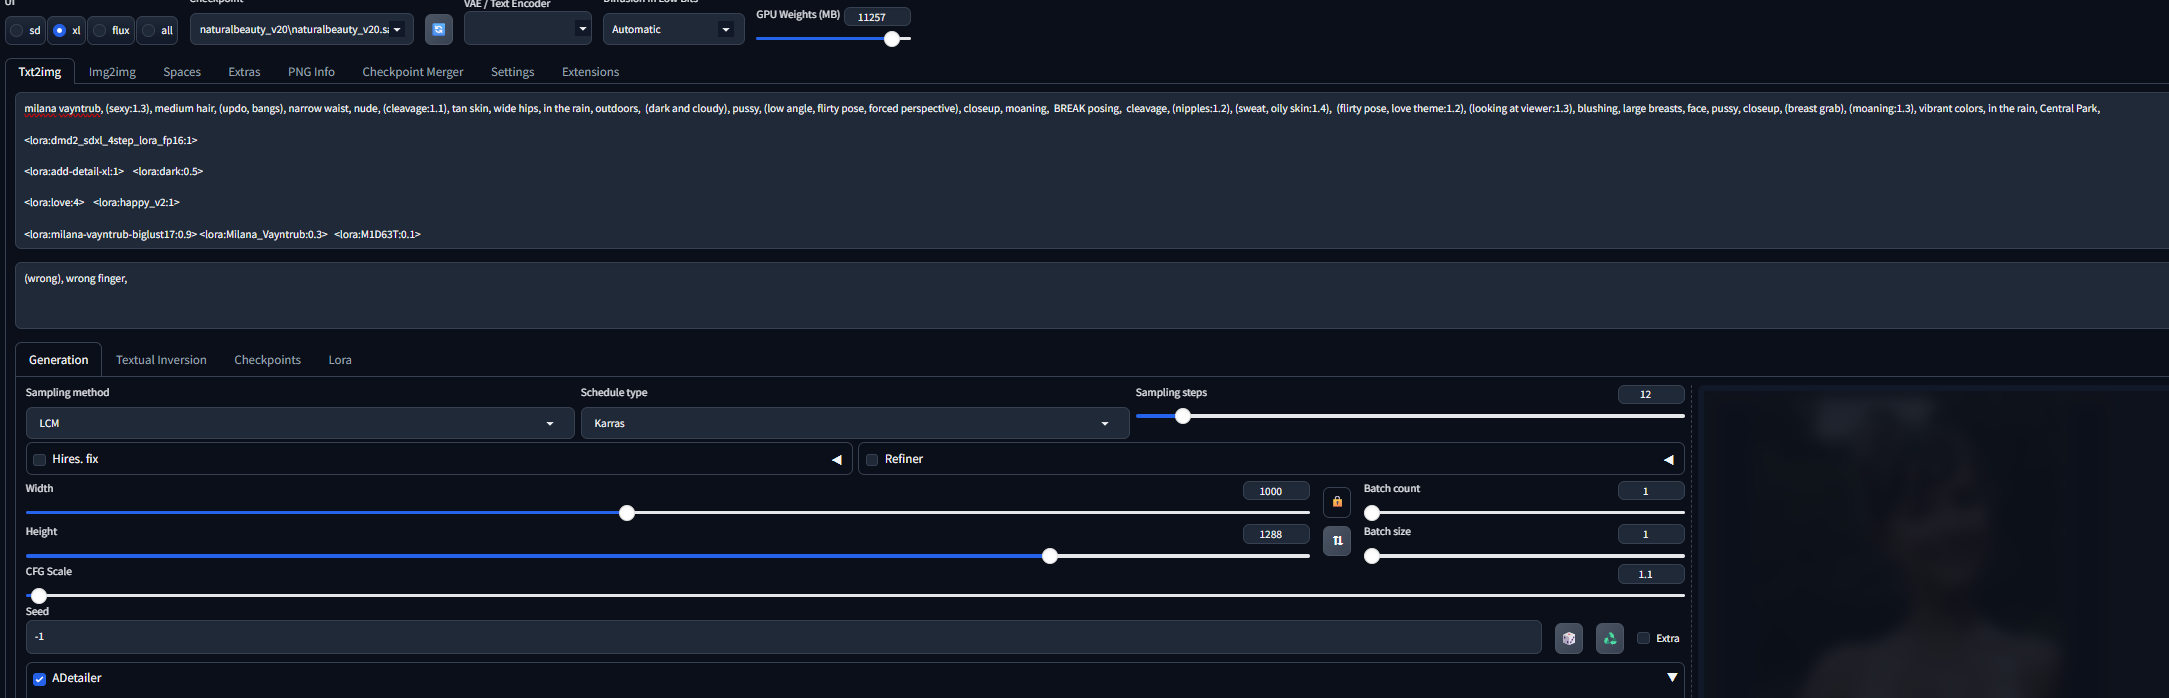The width and height of the screenshot is (2169, 698).
Task: Click into the Seed input field
Action: (x=780, y=637)
